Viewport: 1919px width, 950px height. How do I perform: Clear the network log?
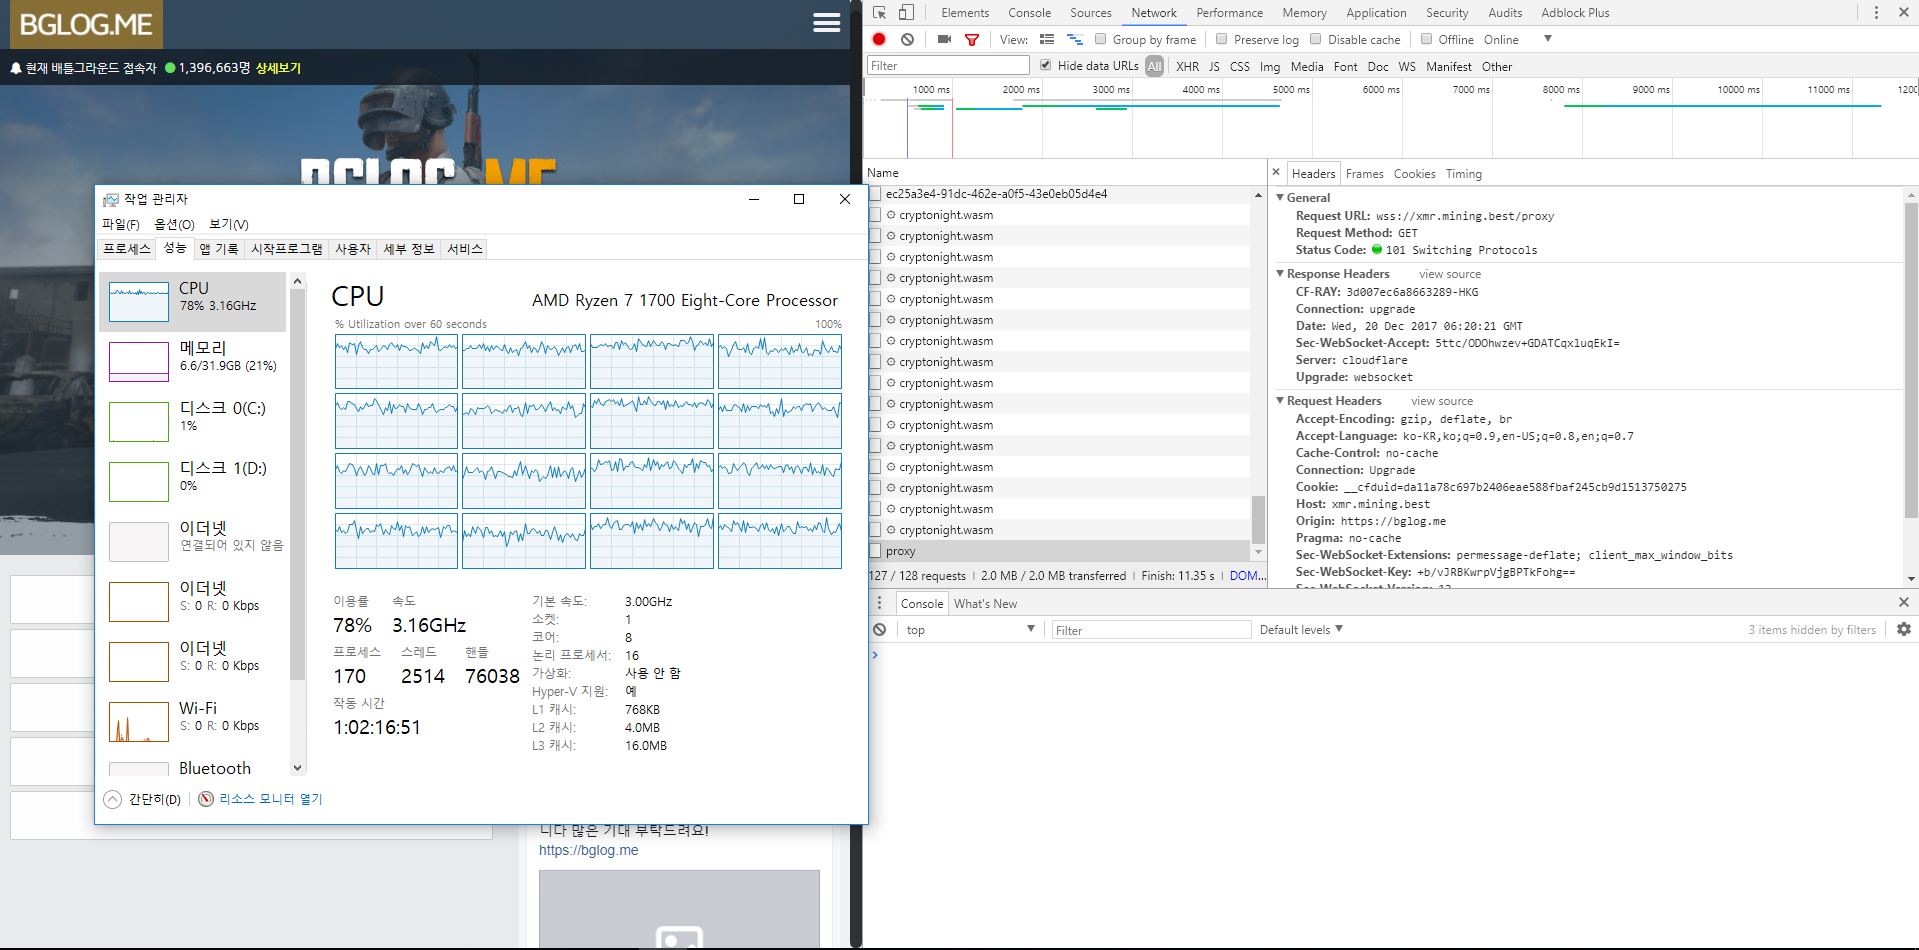pos(907,39)
